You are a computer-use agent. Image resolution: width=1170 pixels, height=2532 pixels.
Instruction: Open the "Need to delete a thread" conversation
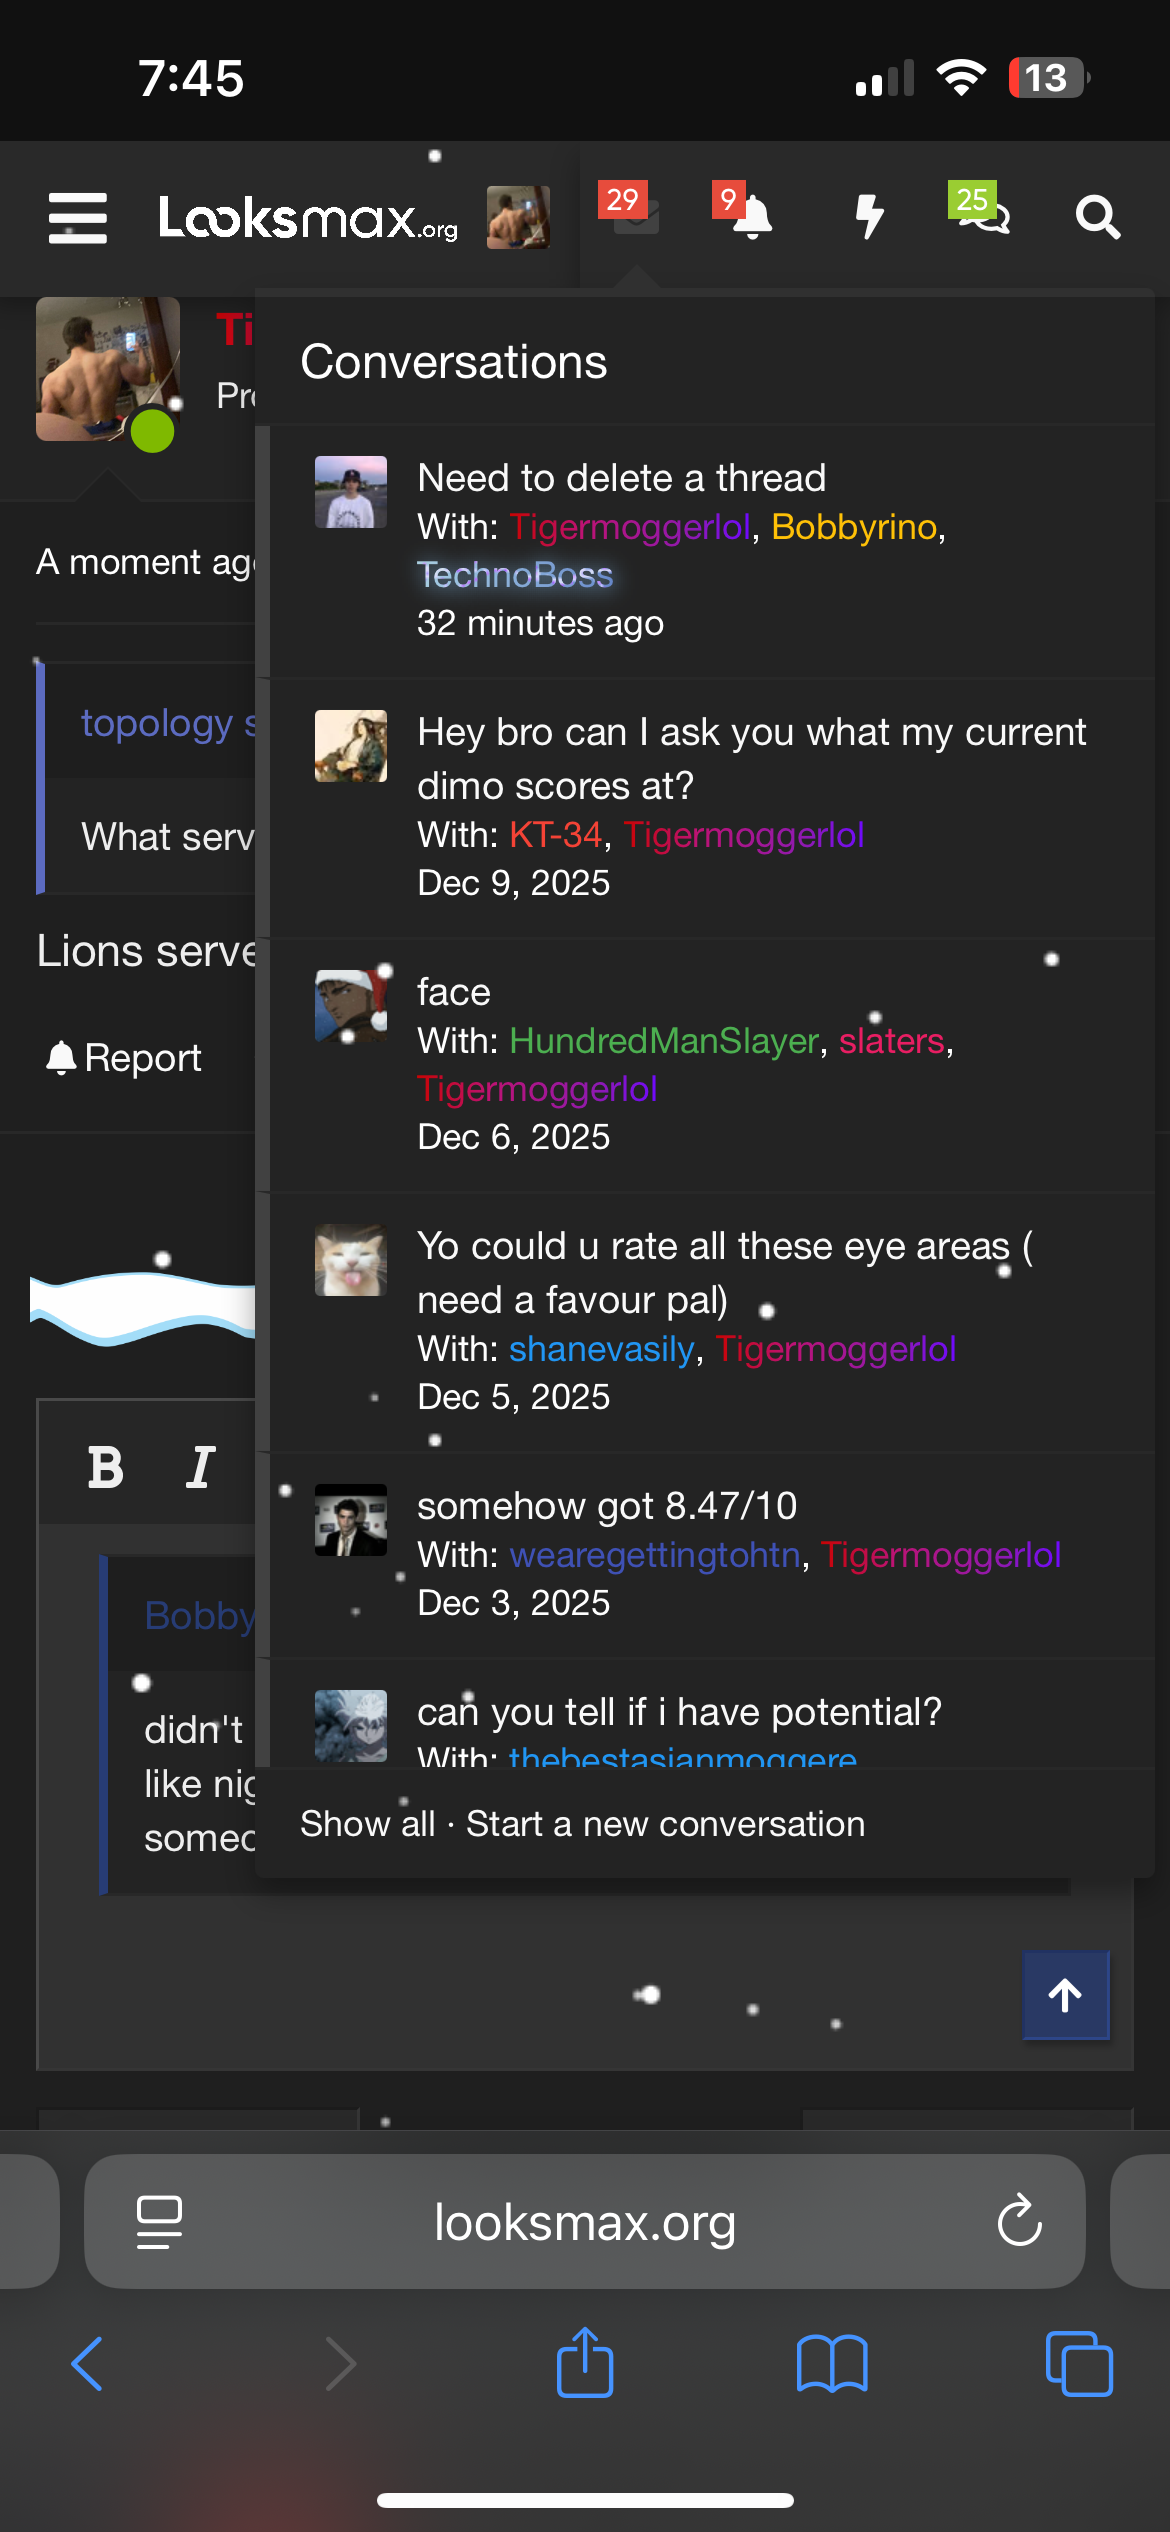tap(621, 478)
